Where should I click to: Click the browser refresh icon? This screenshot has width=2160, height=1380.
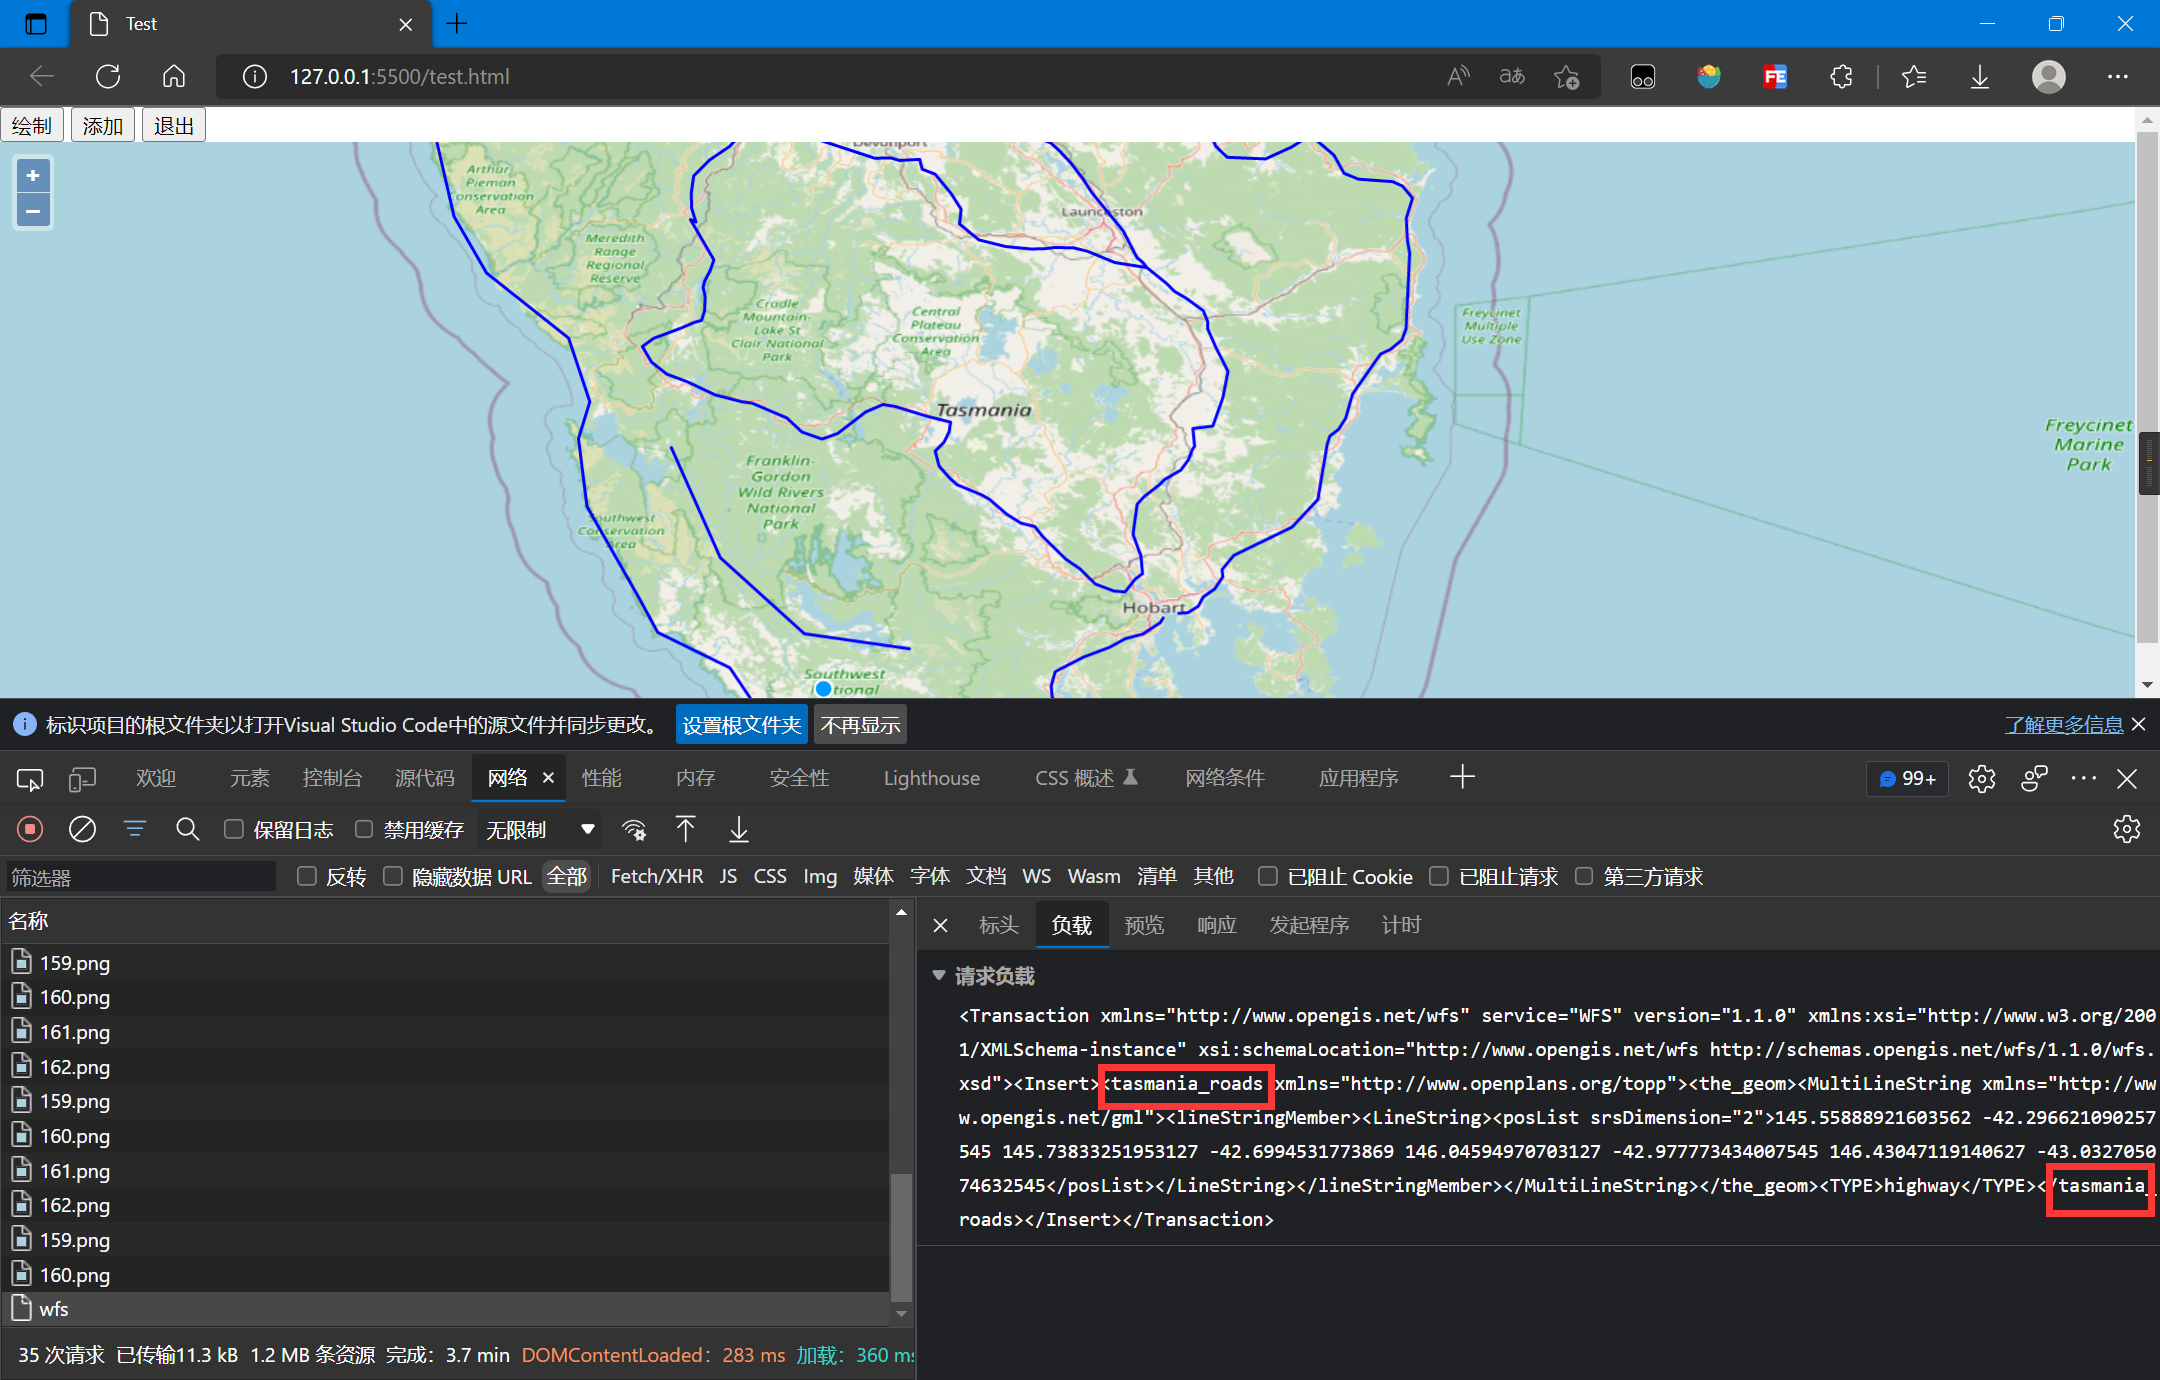point(108,77)
